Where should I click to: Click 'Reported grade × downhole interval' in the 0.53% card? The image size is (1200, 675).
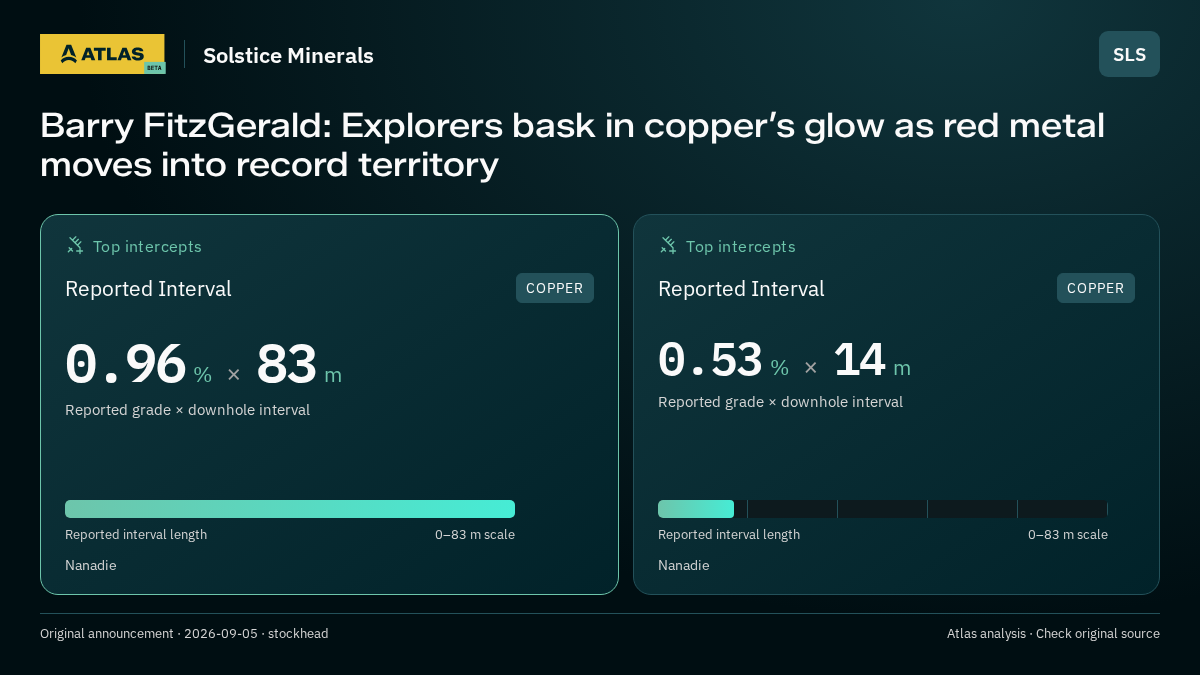[780, 402]
